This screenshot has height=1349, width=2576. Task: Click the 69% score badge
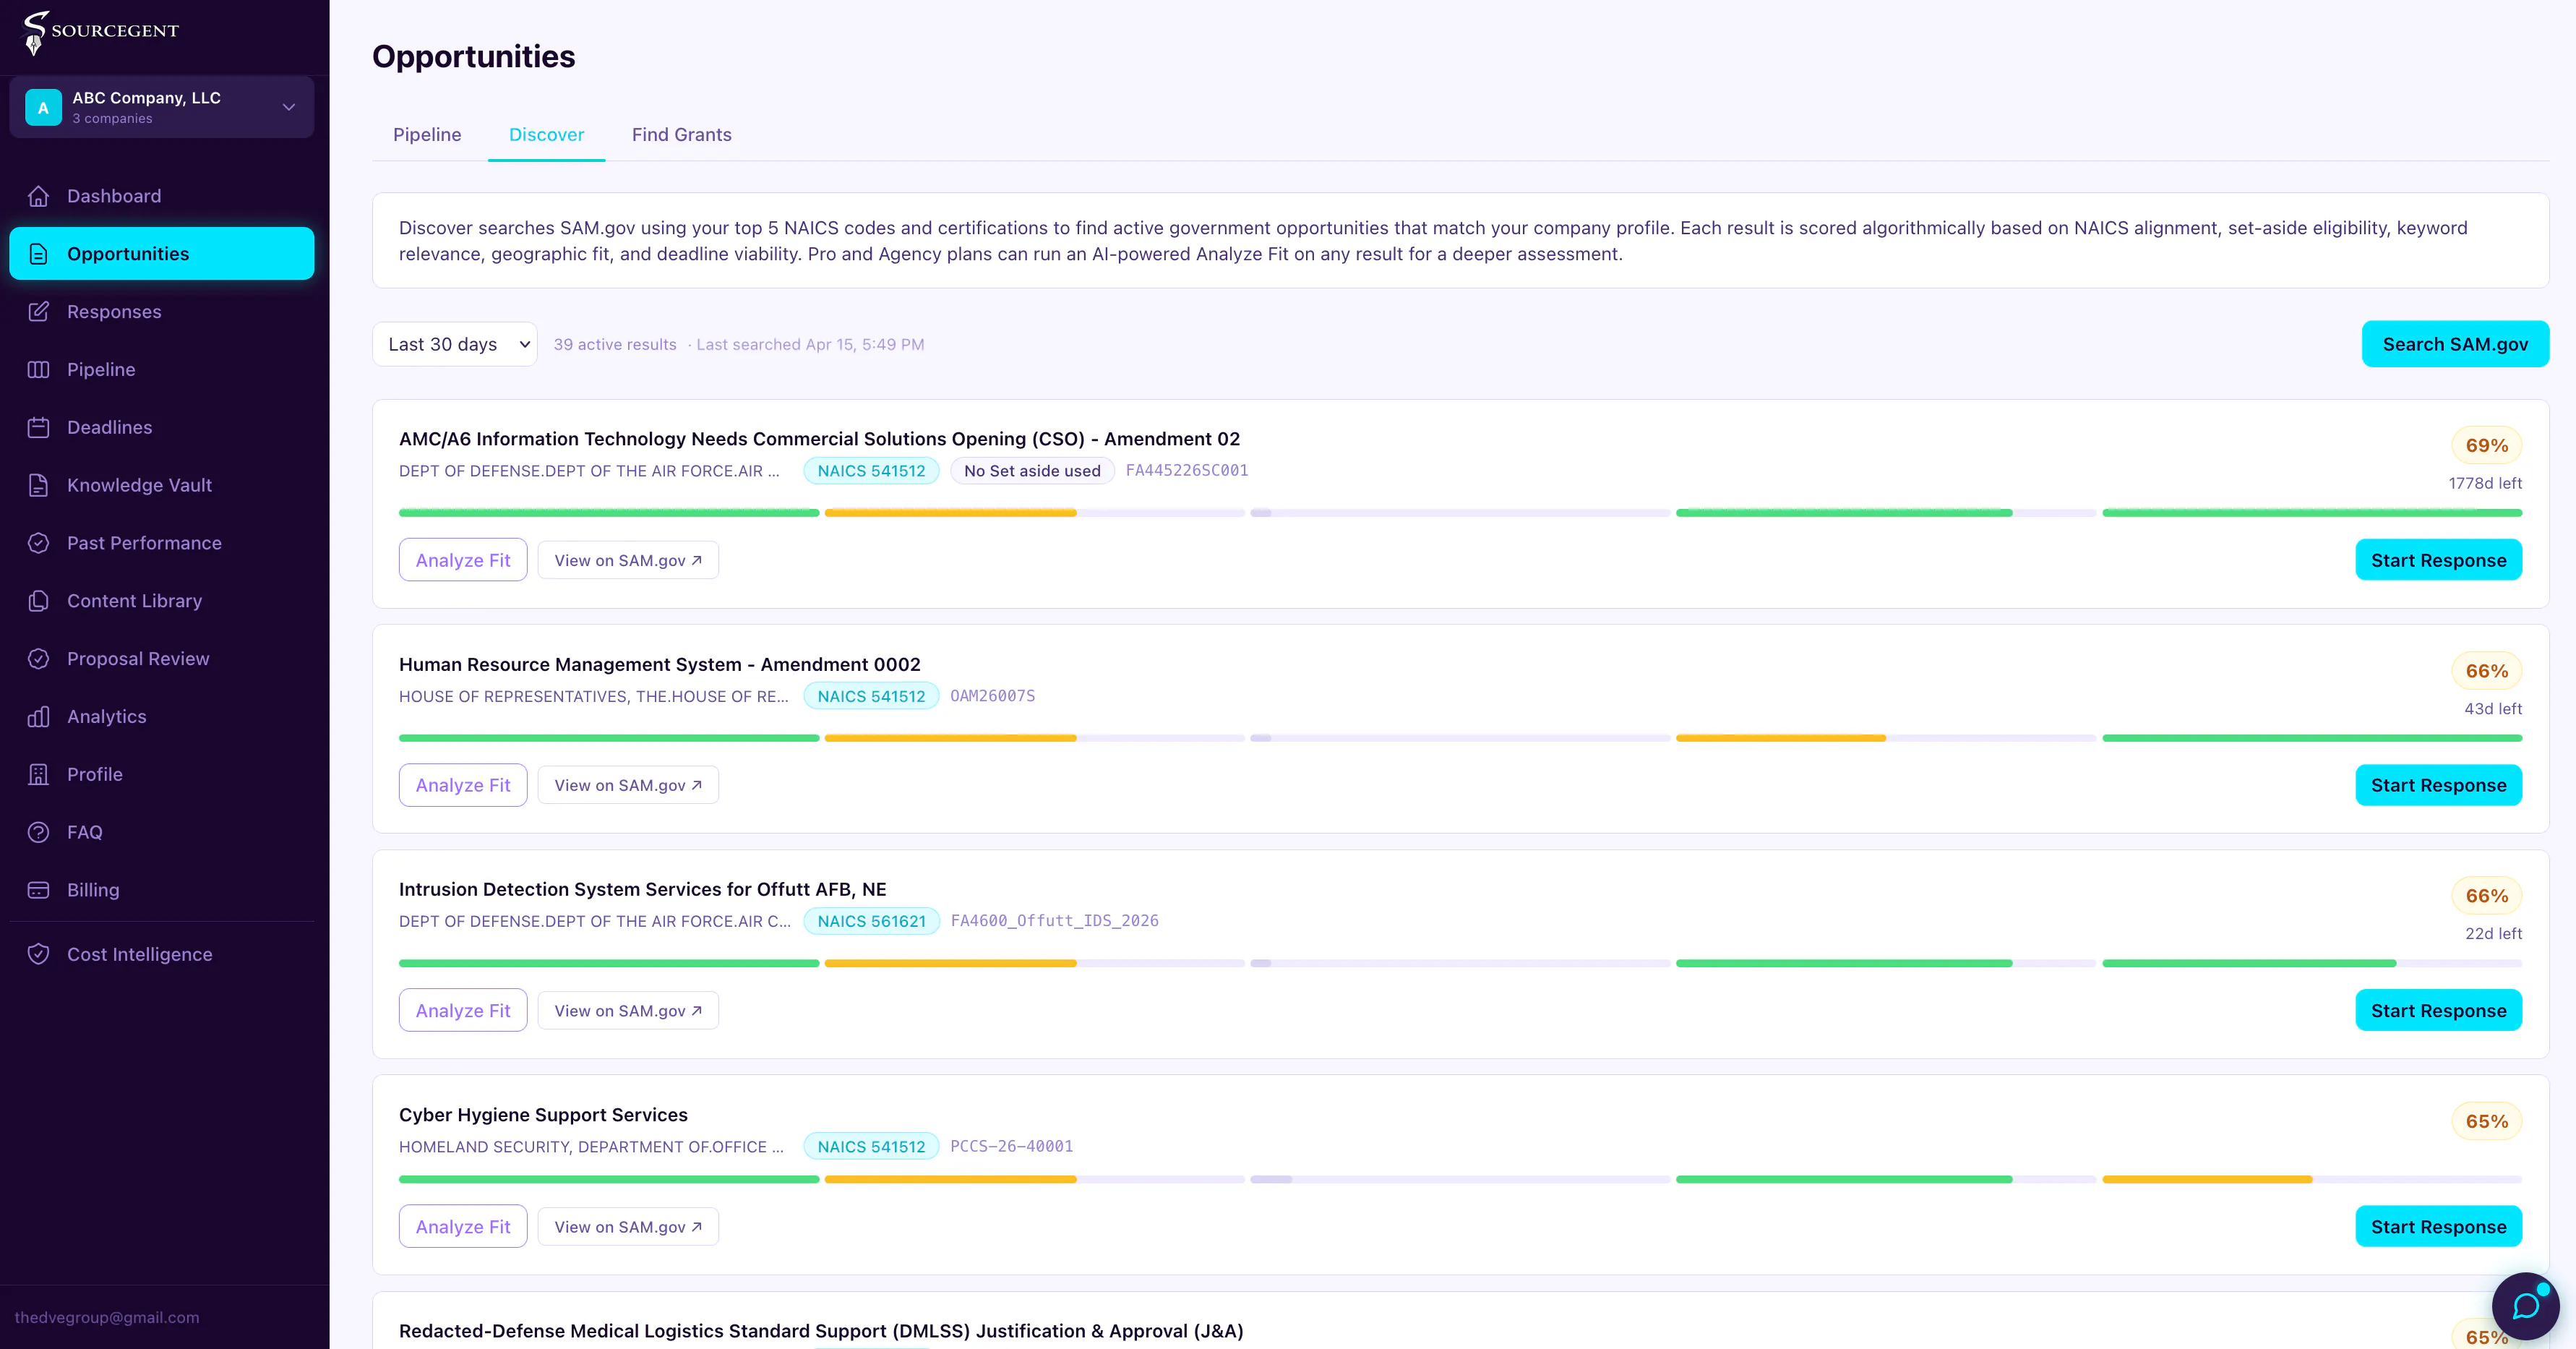click(x=2486, y=445)
